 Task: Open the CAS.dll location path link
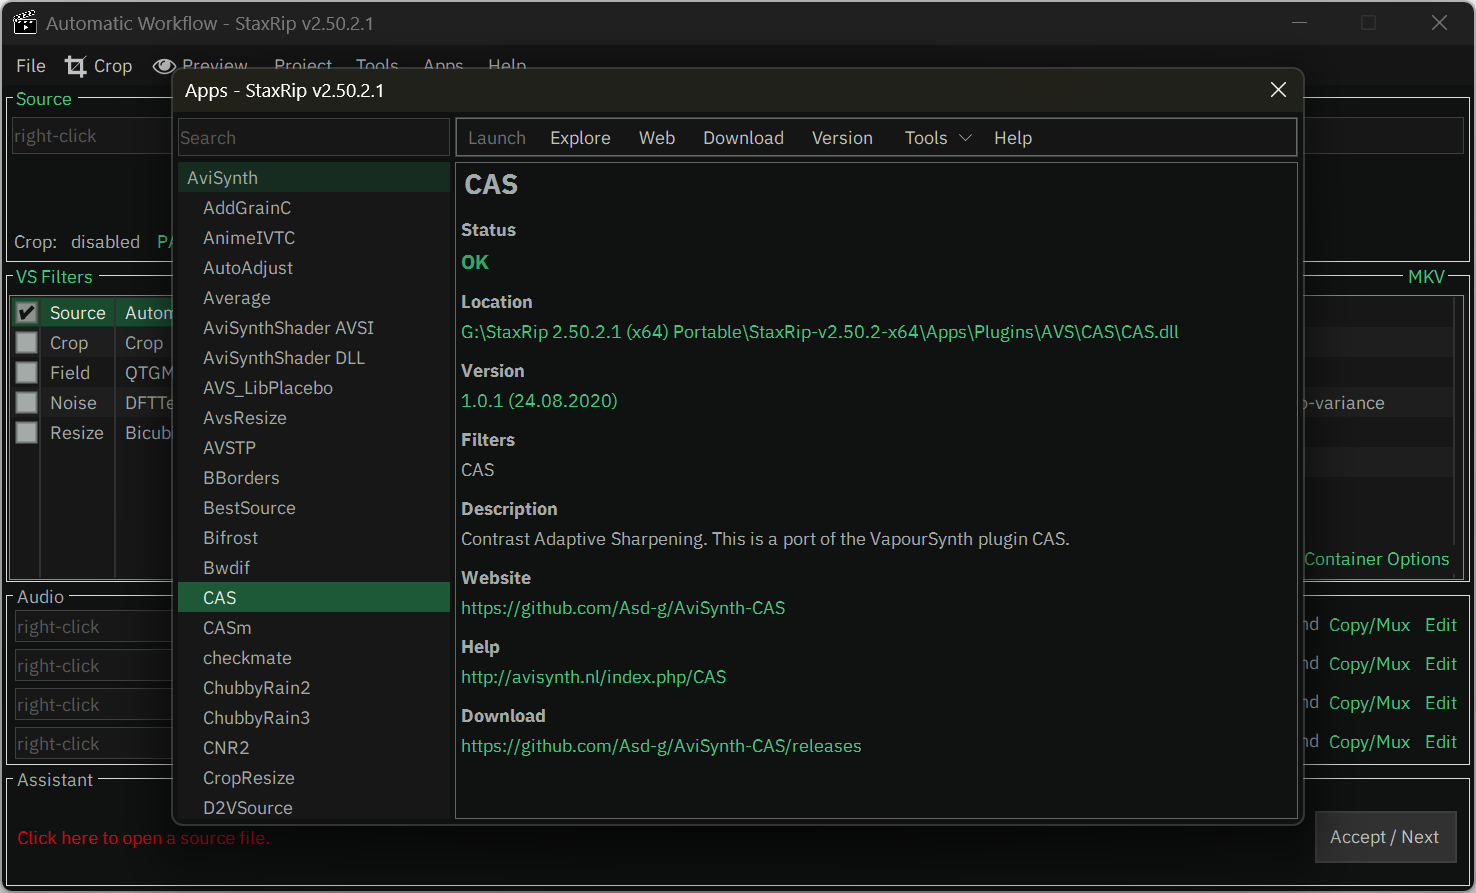click(x=819, y=332)
